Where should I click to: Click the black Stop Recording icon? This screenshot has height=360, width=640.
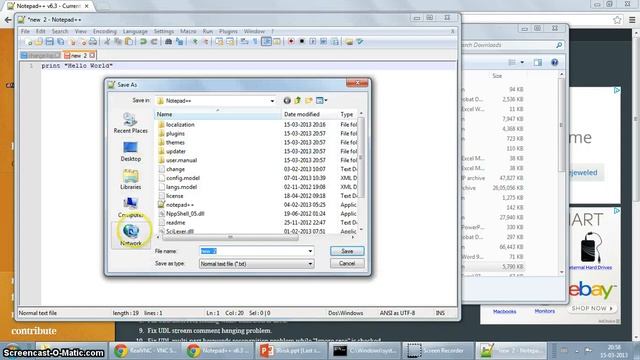click(302, 42)
